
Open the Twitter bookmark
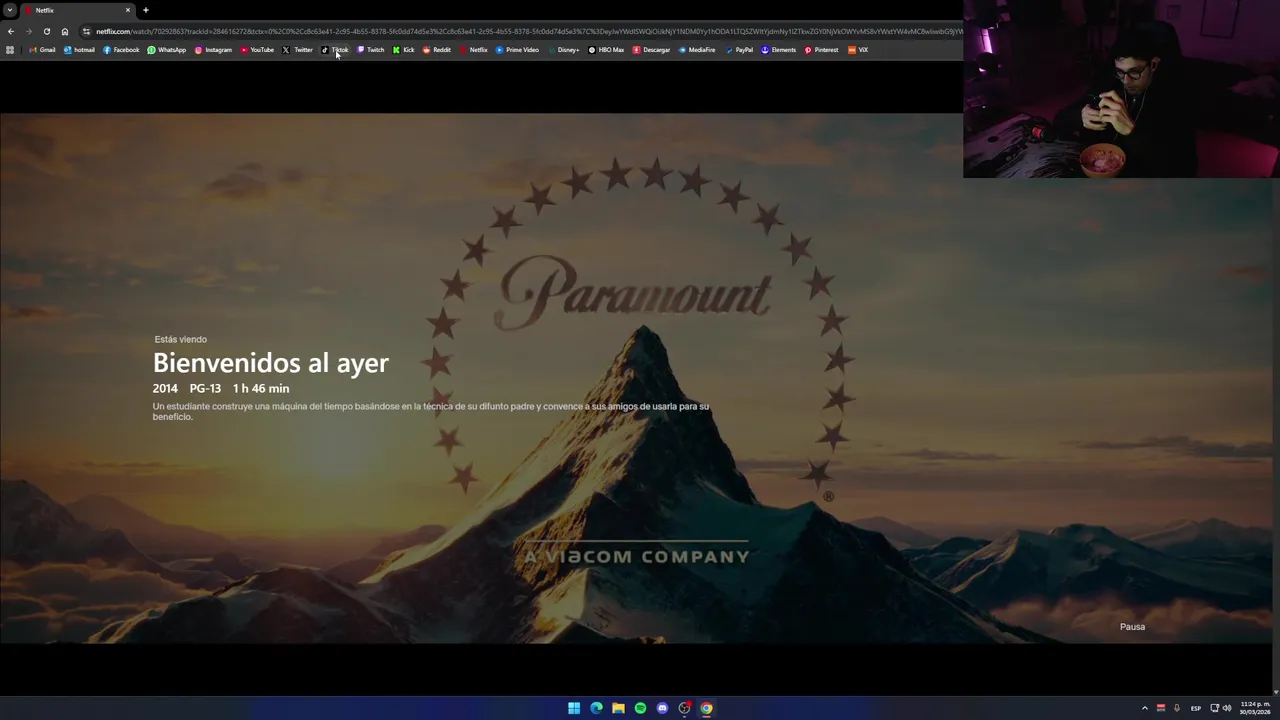click(x=298, y=50)
